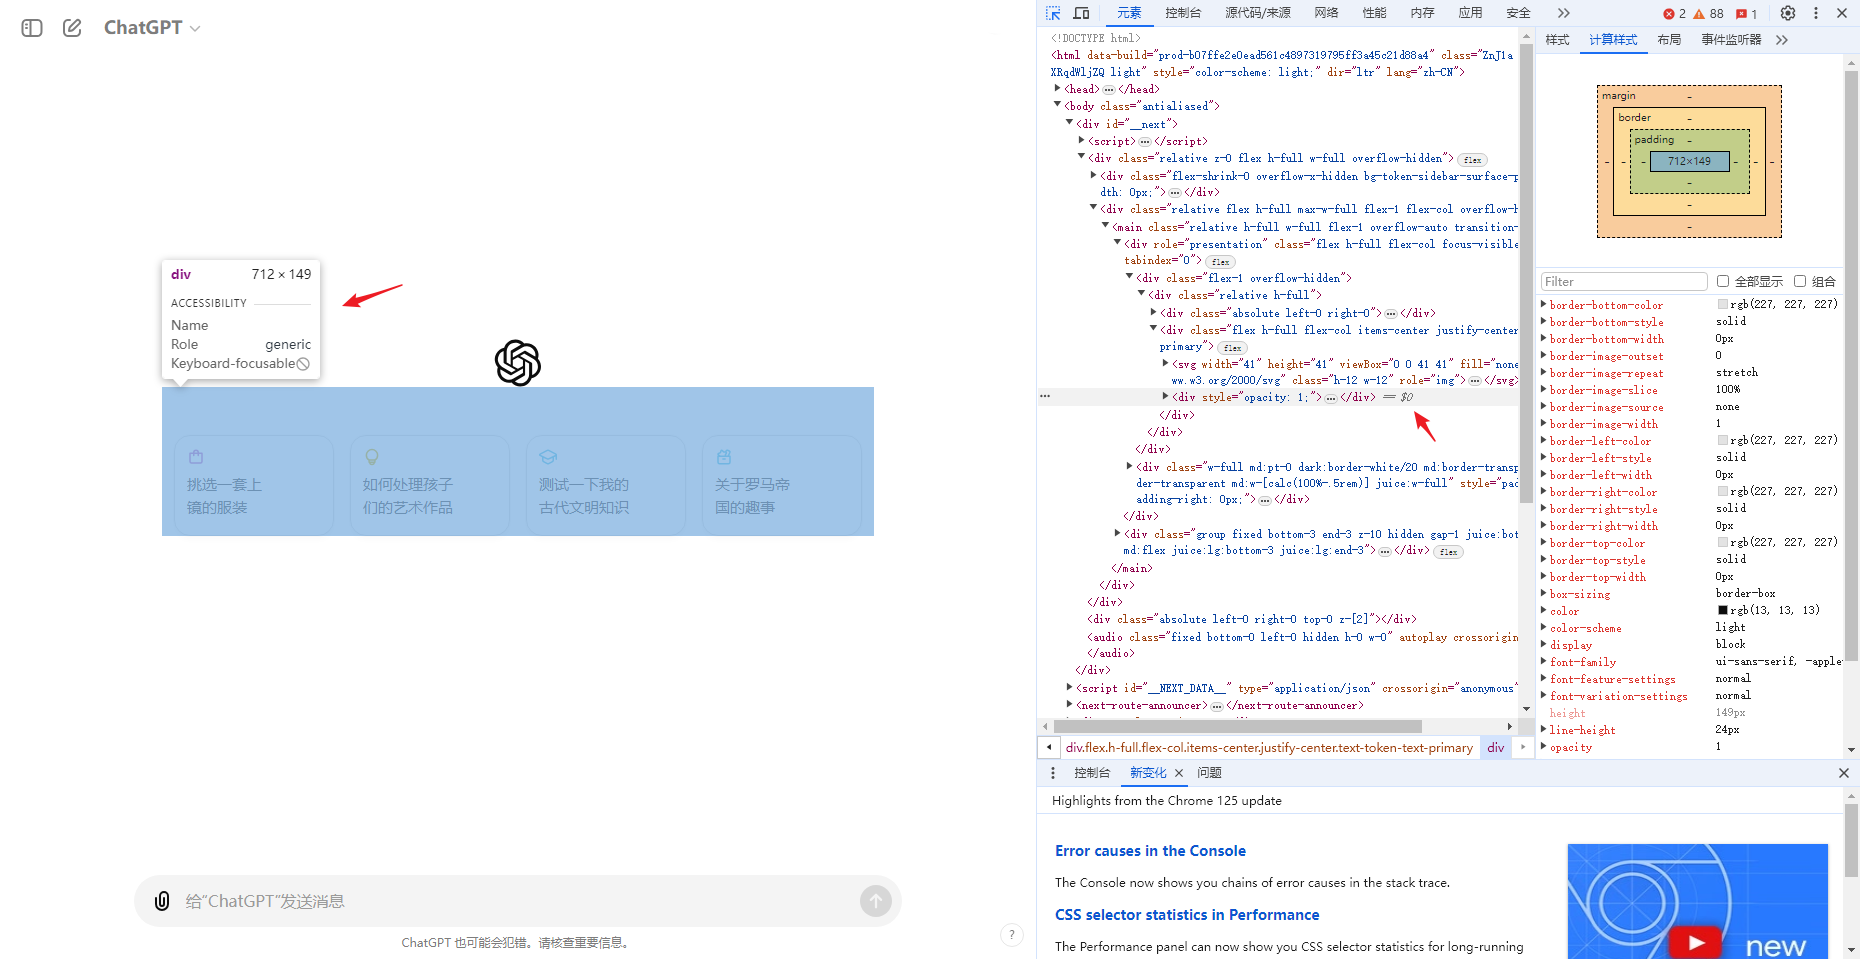
Task: Click the computed styles Filter input field
Action: (x=1623, y=282)
